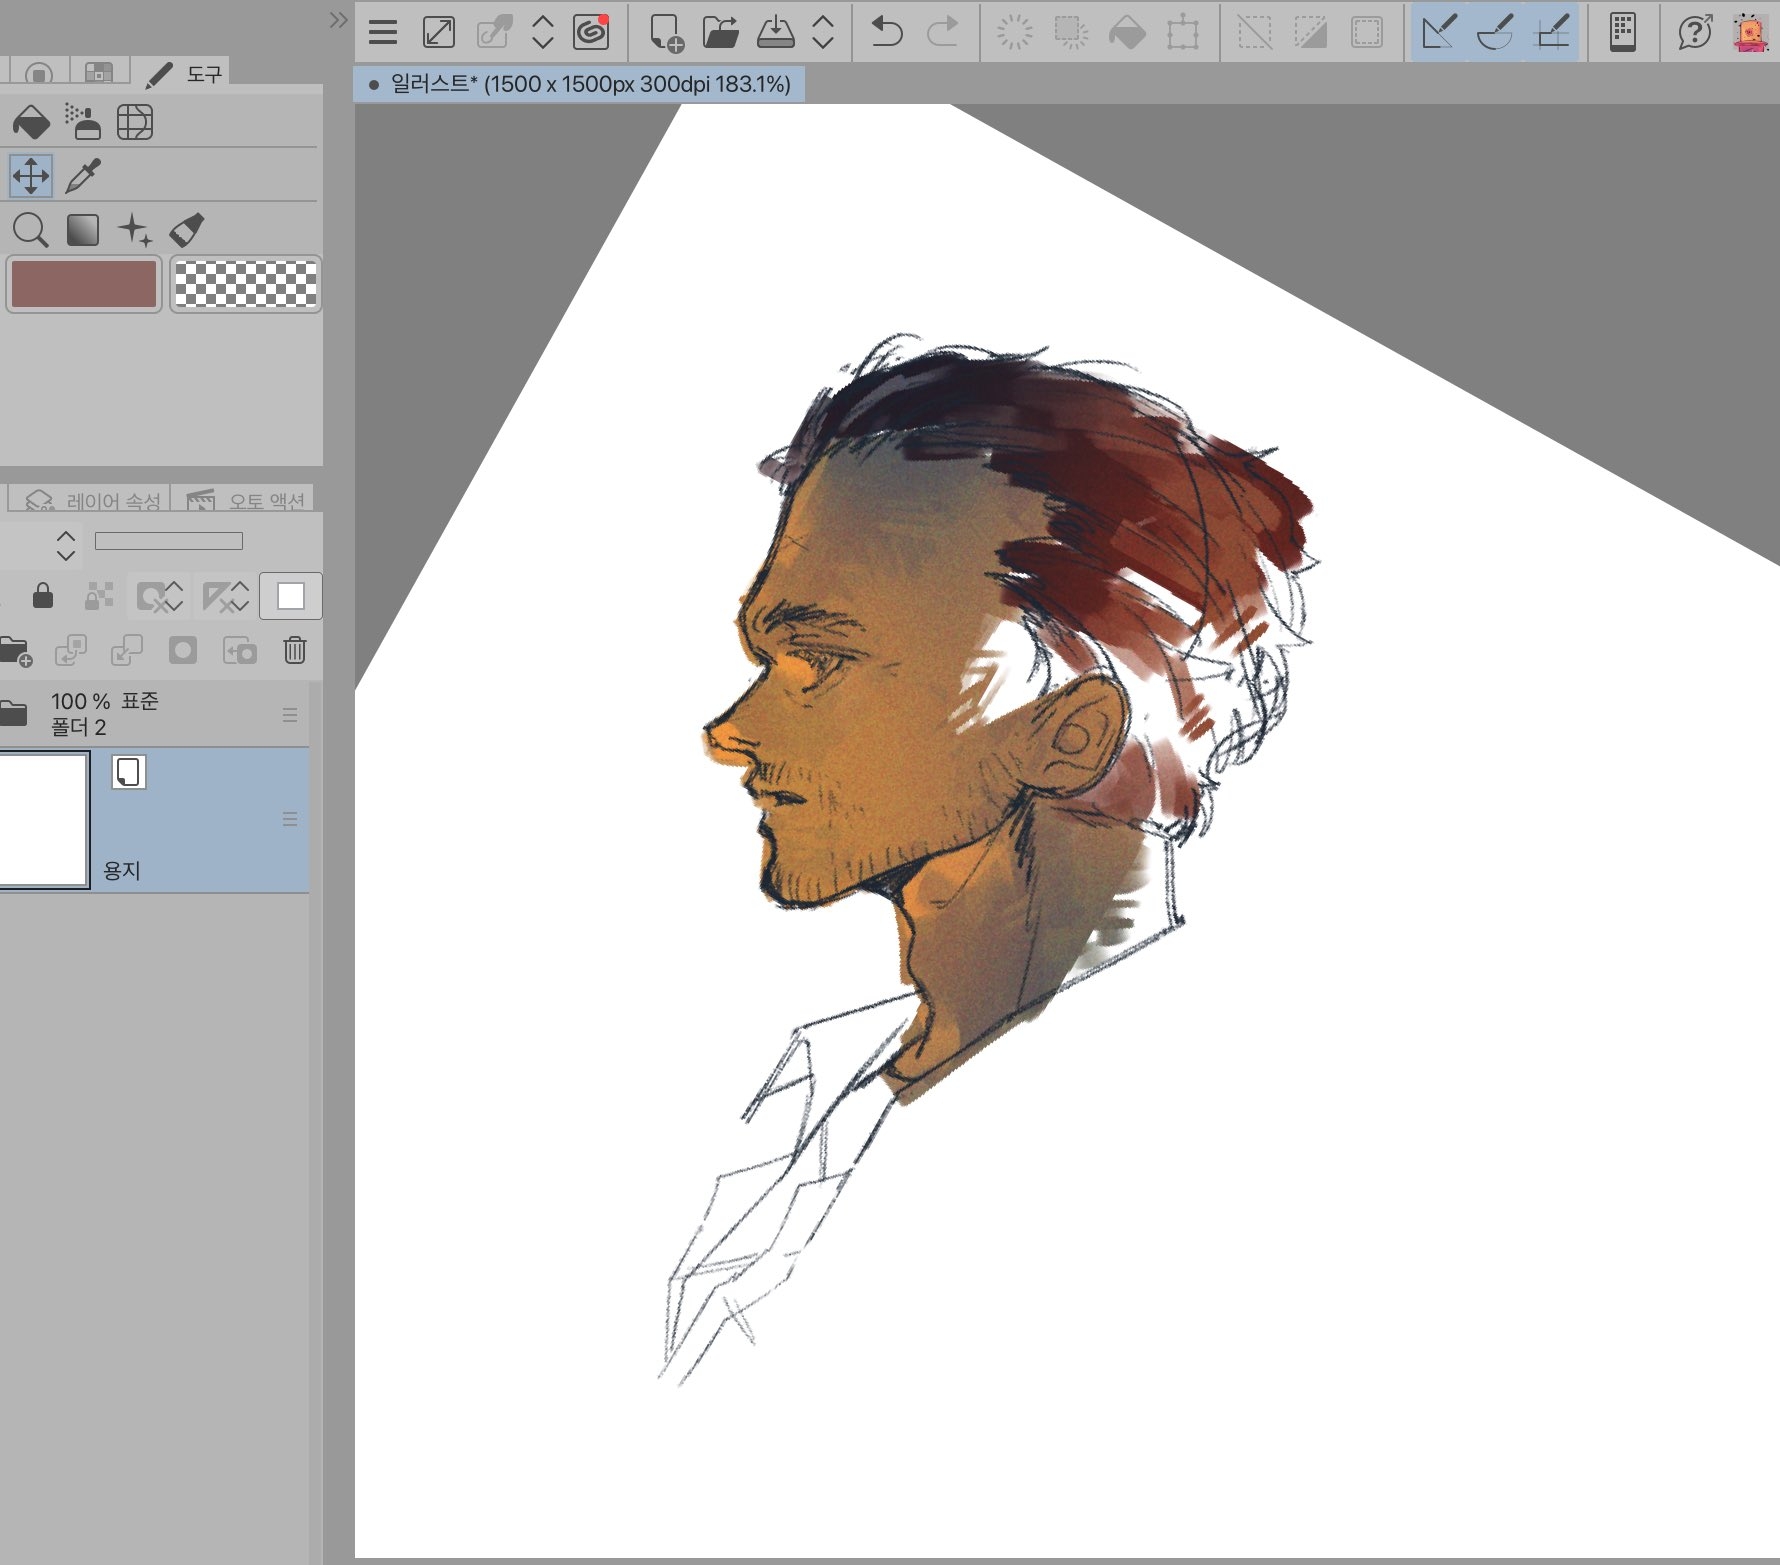Screen dimensions: 1780x1565
Task: Toggle snap to grid
Action: (1551, 32)
